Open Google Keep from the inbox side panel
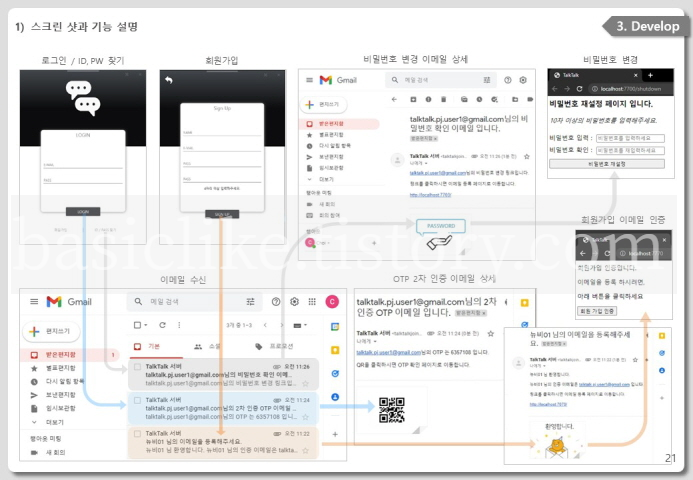The height and width of the screenshot is (480, 693). pos(335,350)
